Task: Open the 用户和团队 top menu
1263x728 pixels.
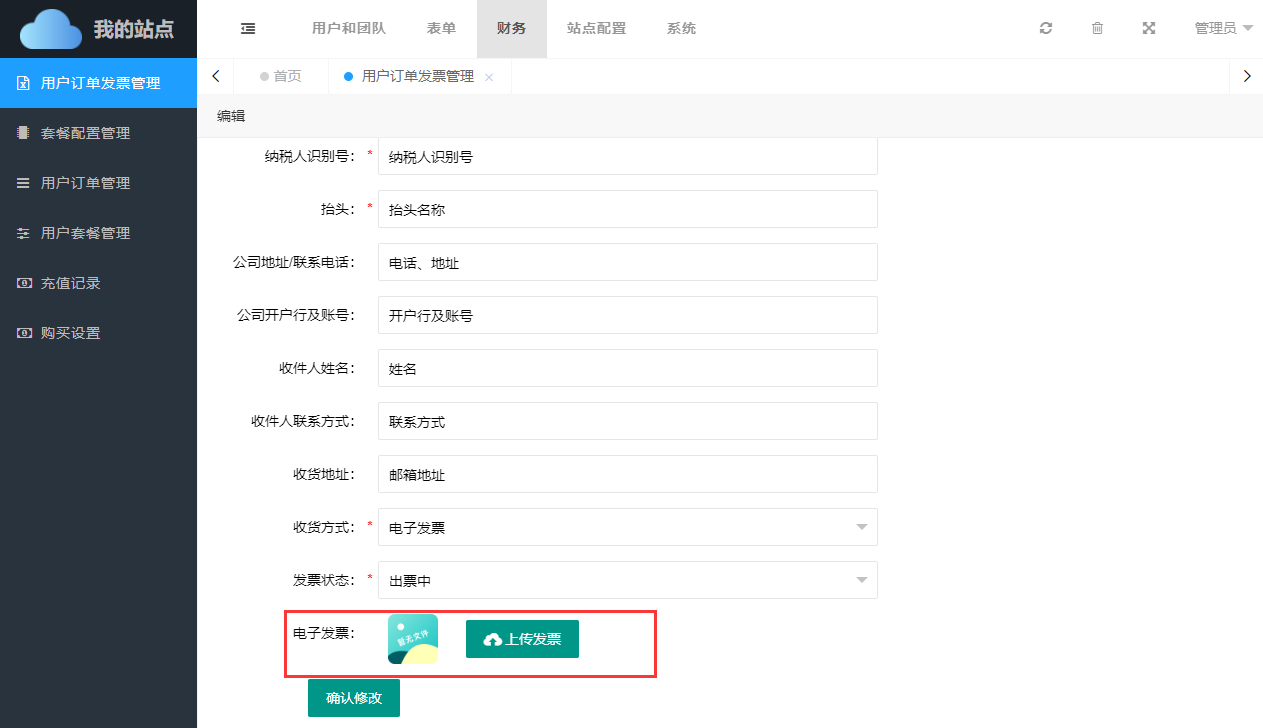Action: pos(349,29)
